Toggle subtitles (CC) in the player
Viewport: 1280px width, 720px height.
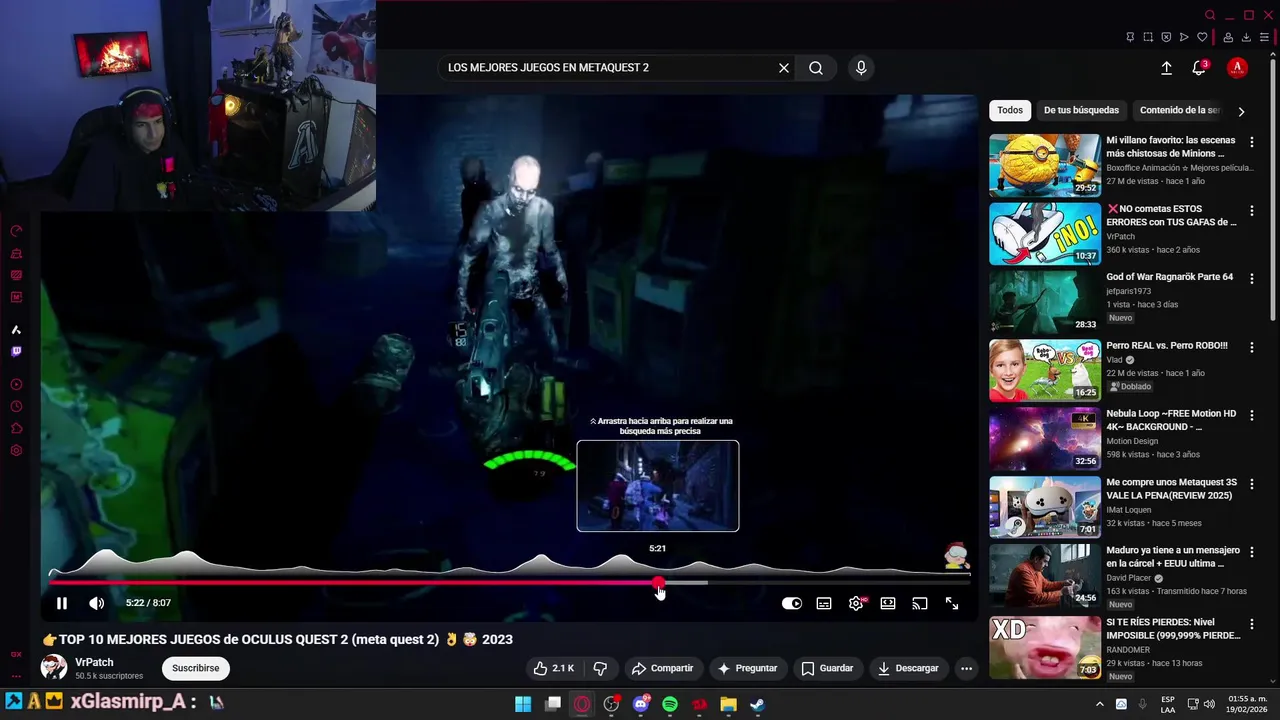[824, 603]
